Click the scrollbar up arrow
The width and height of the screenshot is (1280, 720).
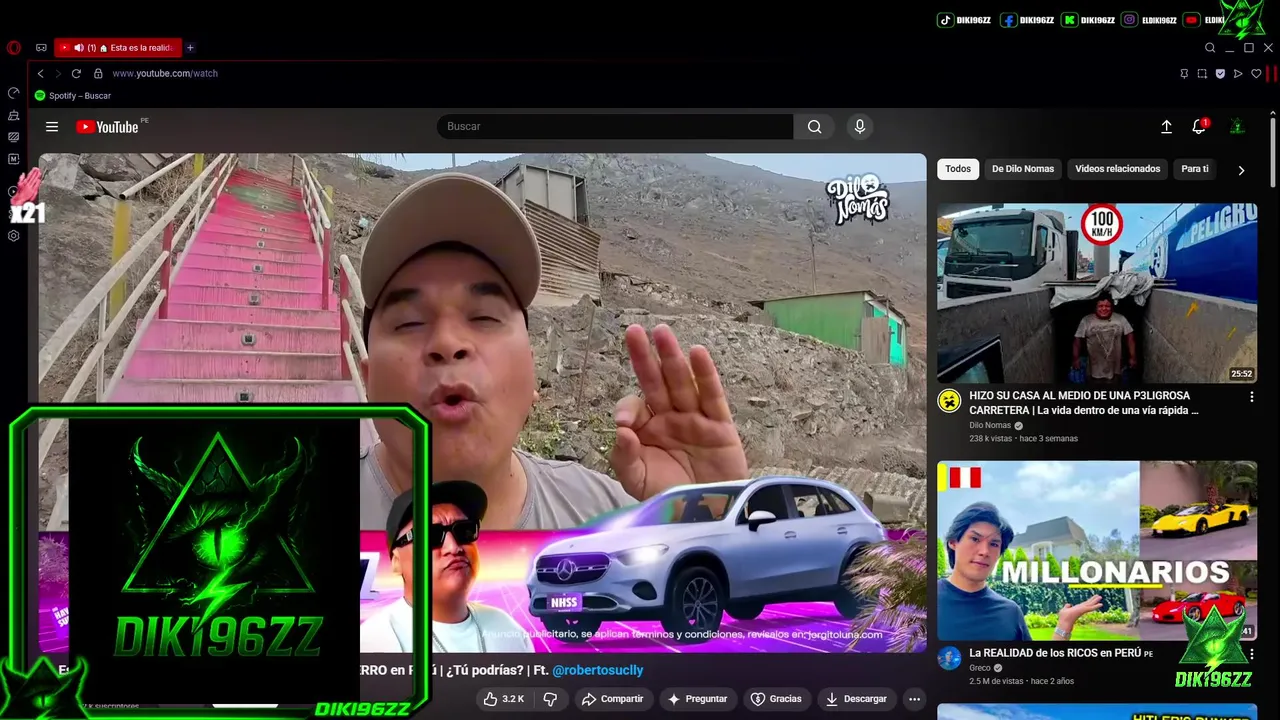pos(1272,111)
